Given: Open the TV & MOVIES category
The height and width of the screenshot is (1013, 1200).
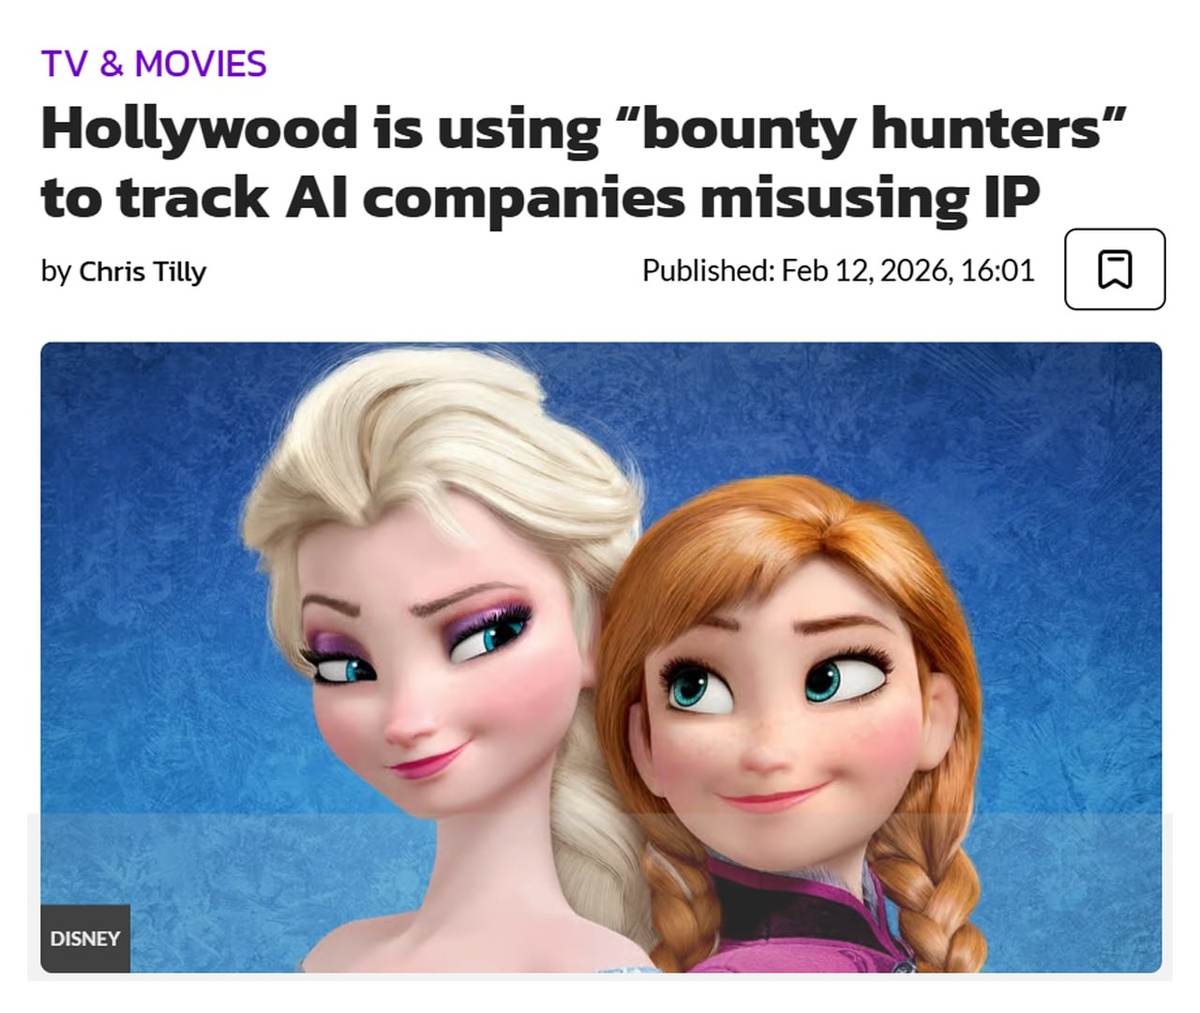Looking at the screenshot, I should click(154, 64).
